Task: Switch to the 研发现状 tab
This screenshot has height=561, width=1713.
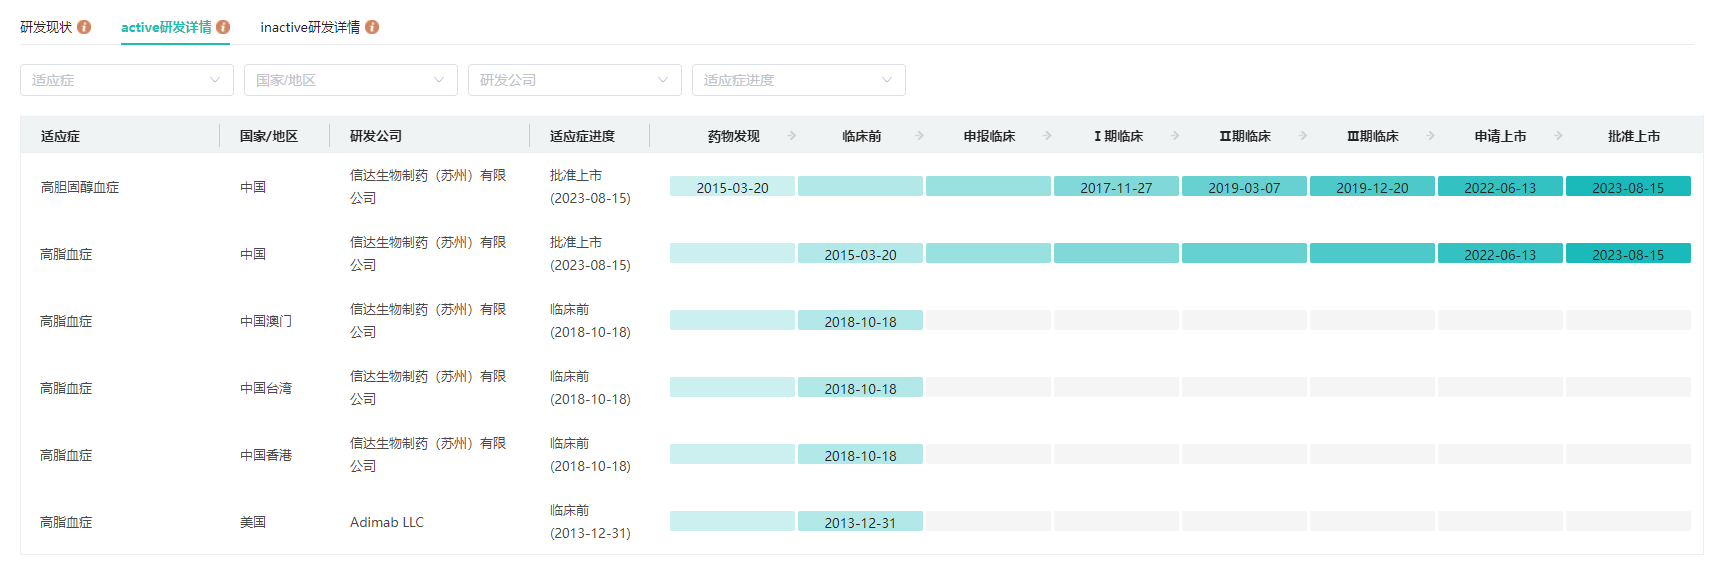Action: pyautogui.click(x=46, y=27)
